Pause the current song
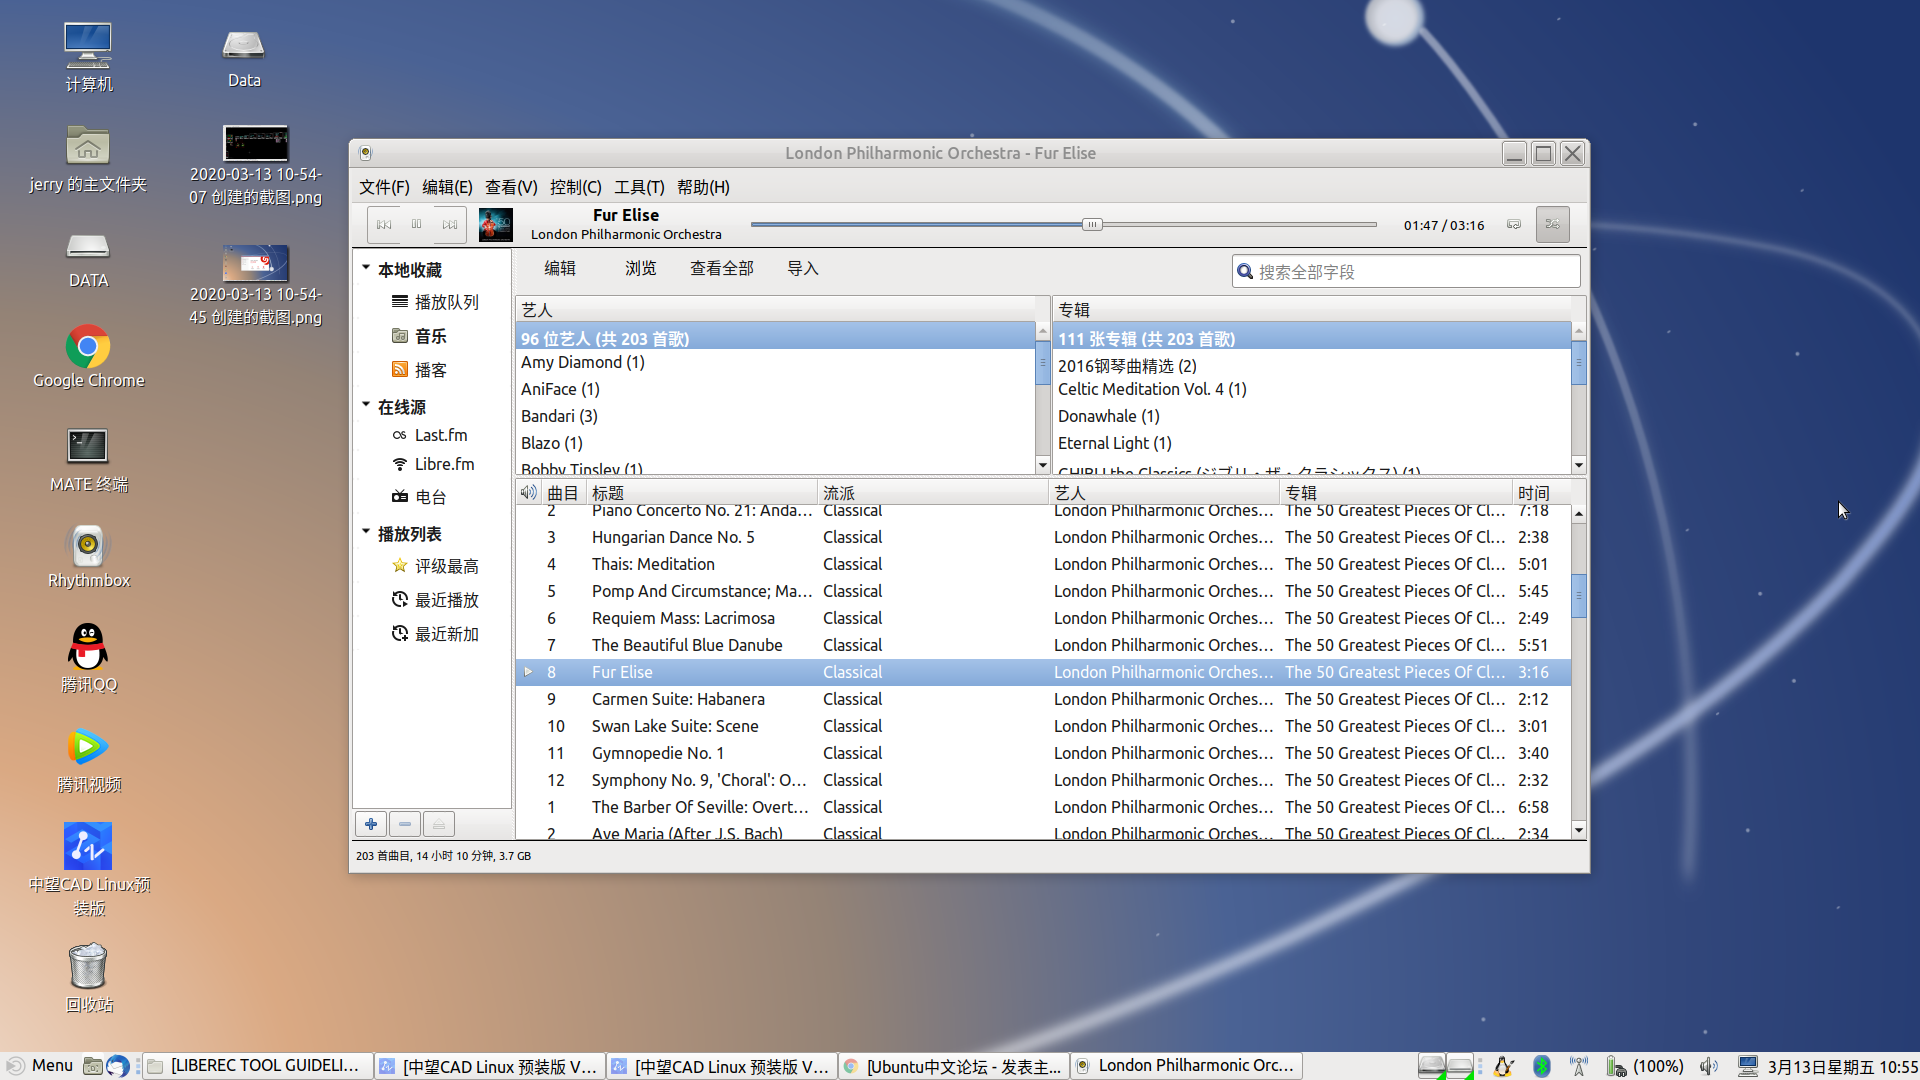 417,225
